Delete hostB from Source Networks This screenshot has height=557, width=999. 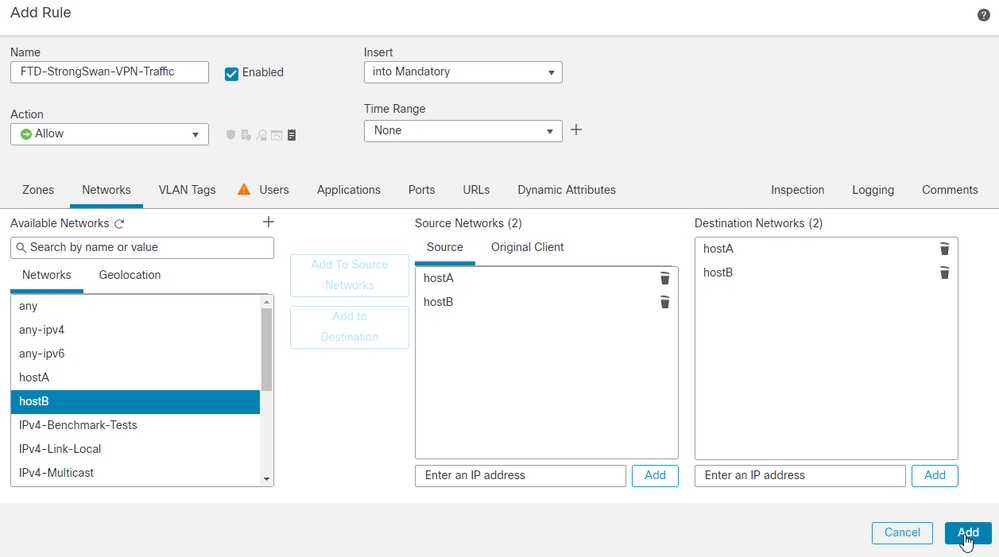click(x=665, y=302)
